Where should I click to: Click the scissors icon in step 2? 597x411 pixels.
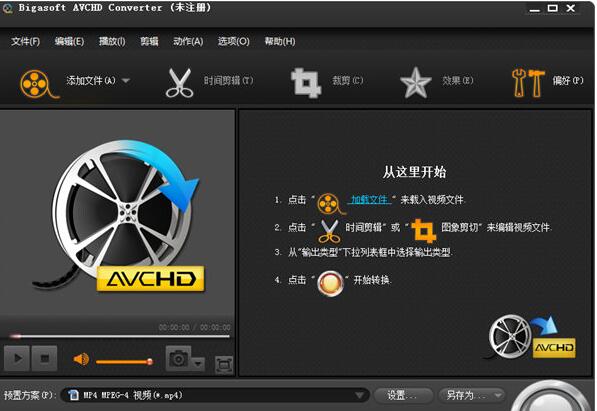[329, 231]
